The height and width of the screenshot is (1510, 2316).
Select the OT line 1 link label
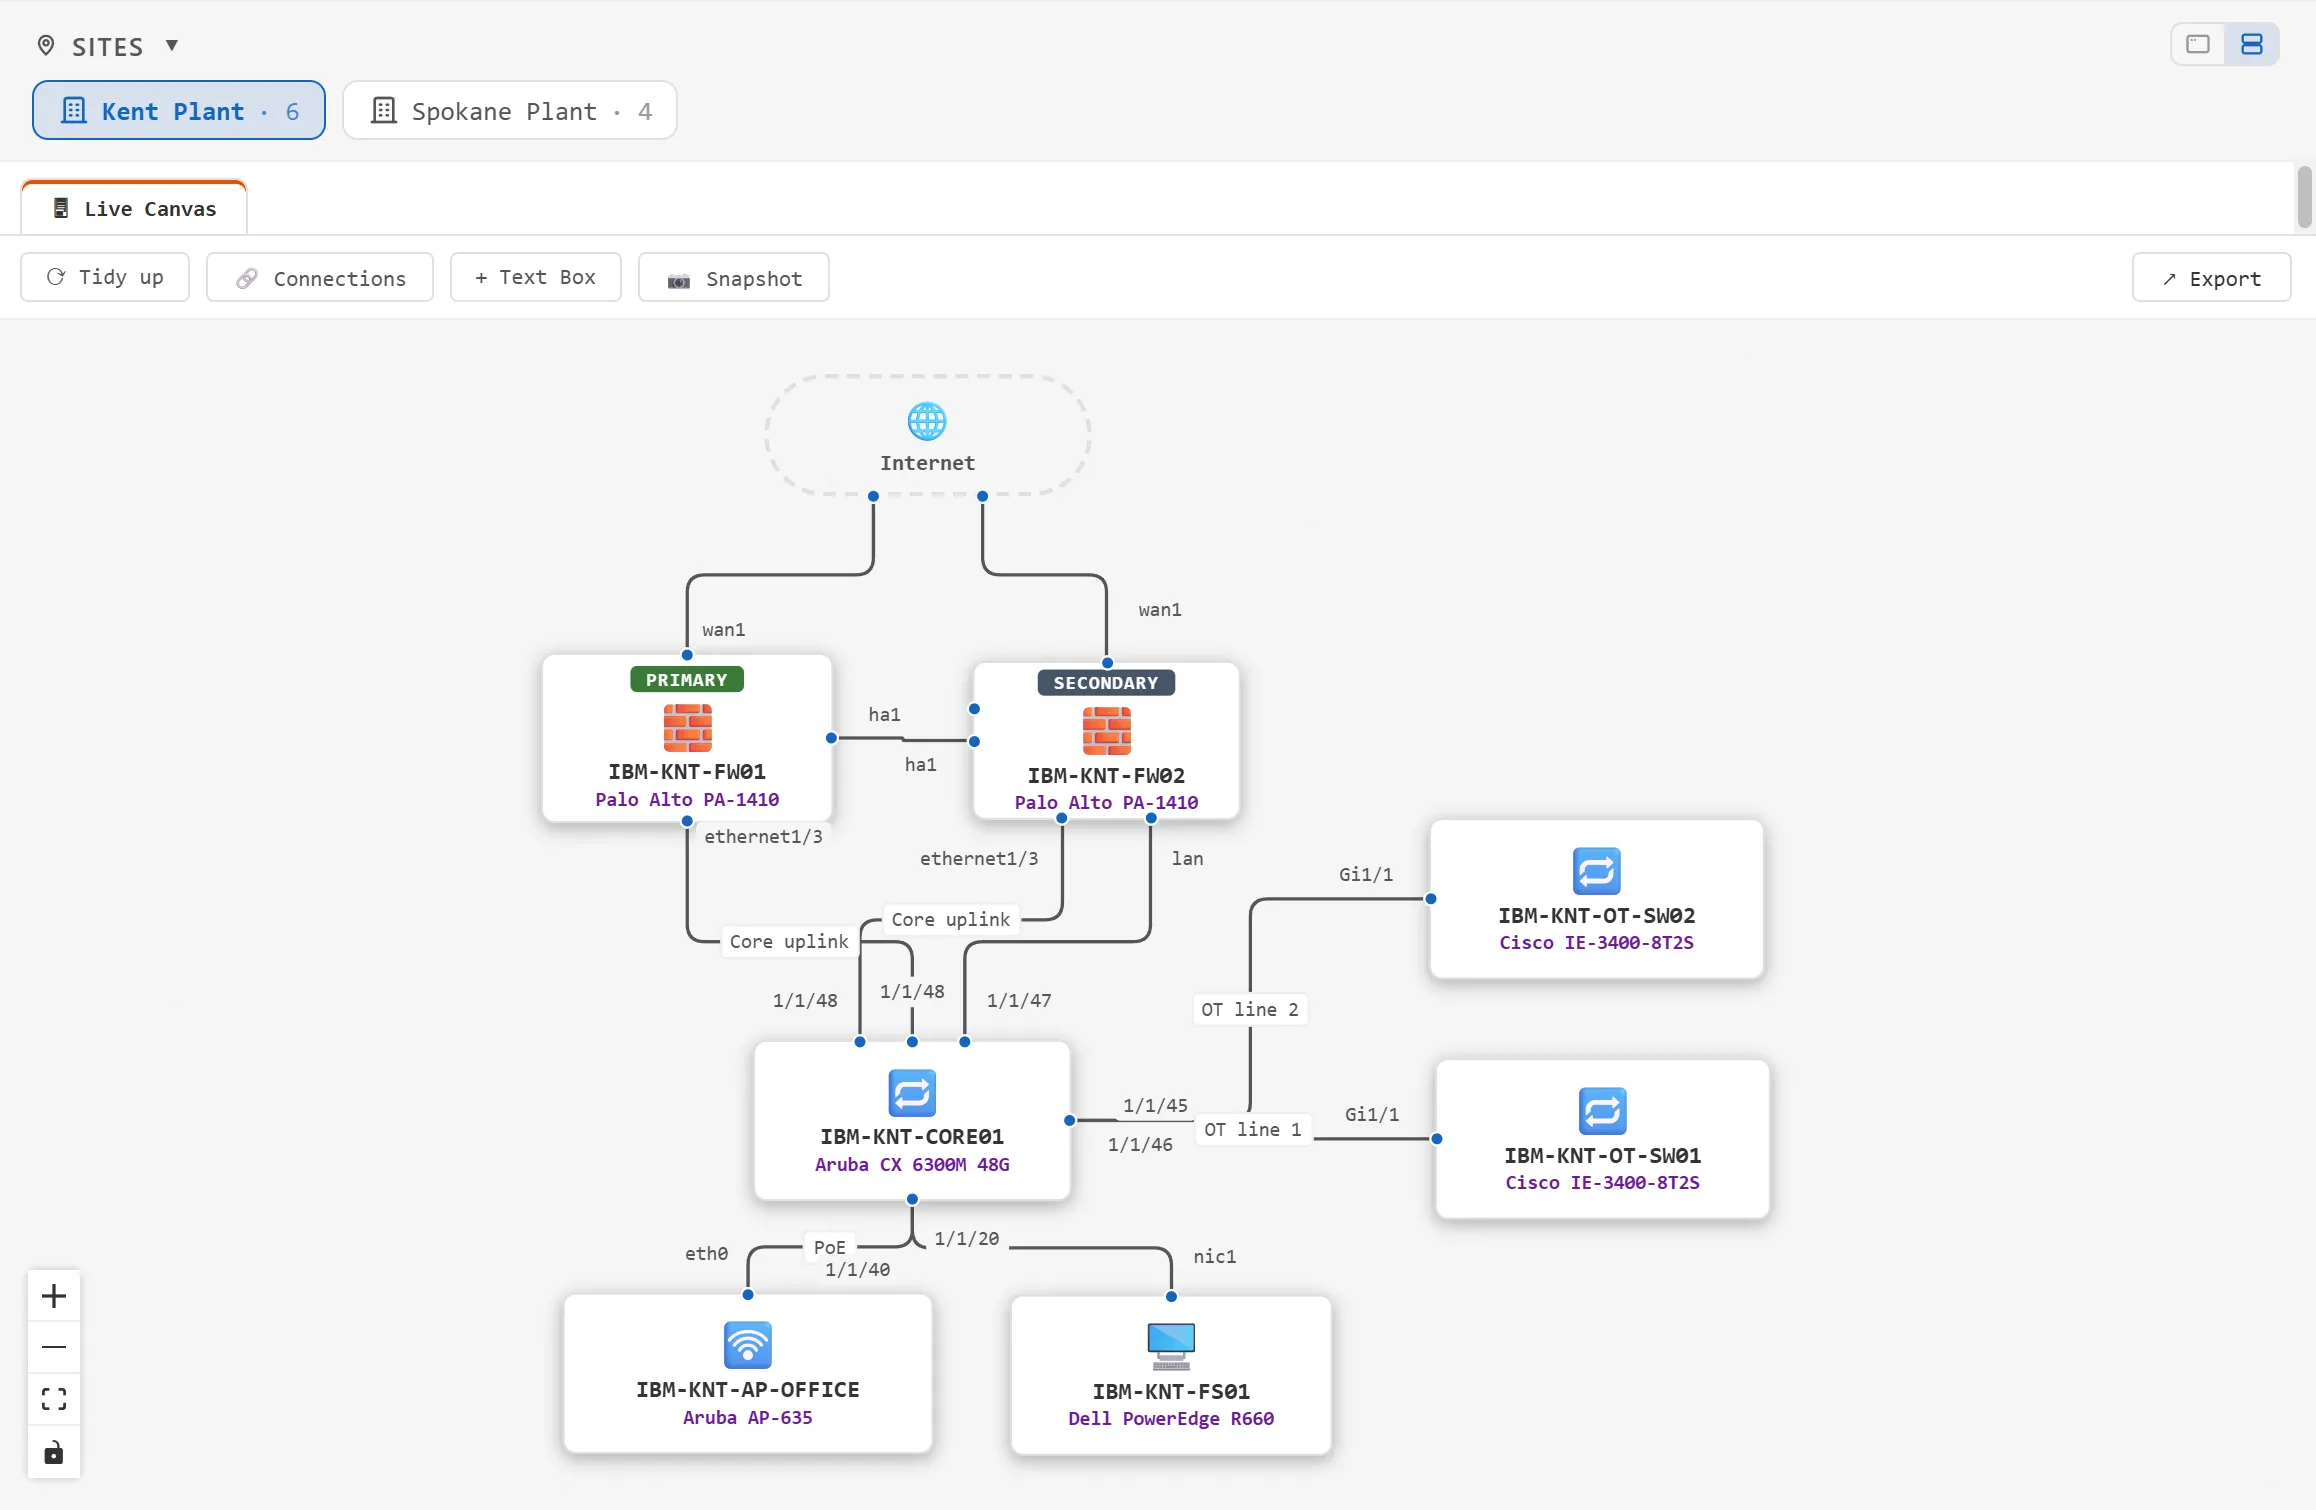[1253, 1129]
